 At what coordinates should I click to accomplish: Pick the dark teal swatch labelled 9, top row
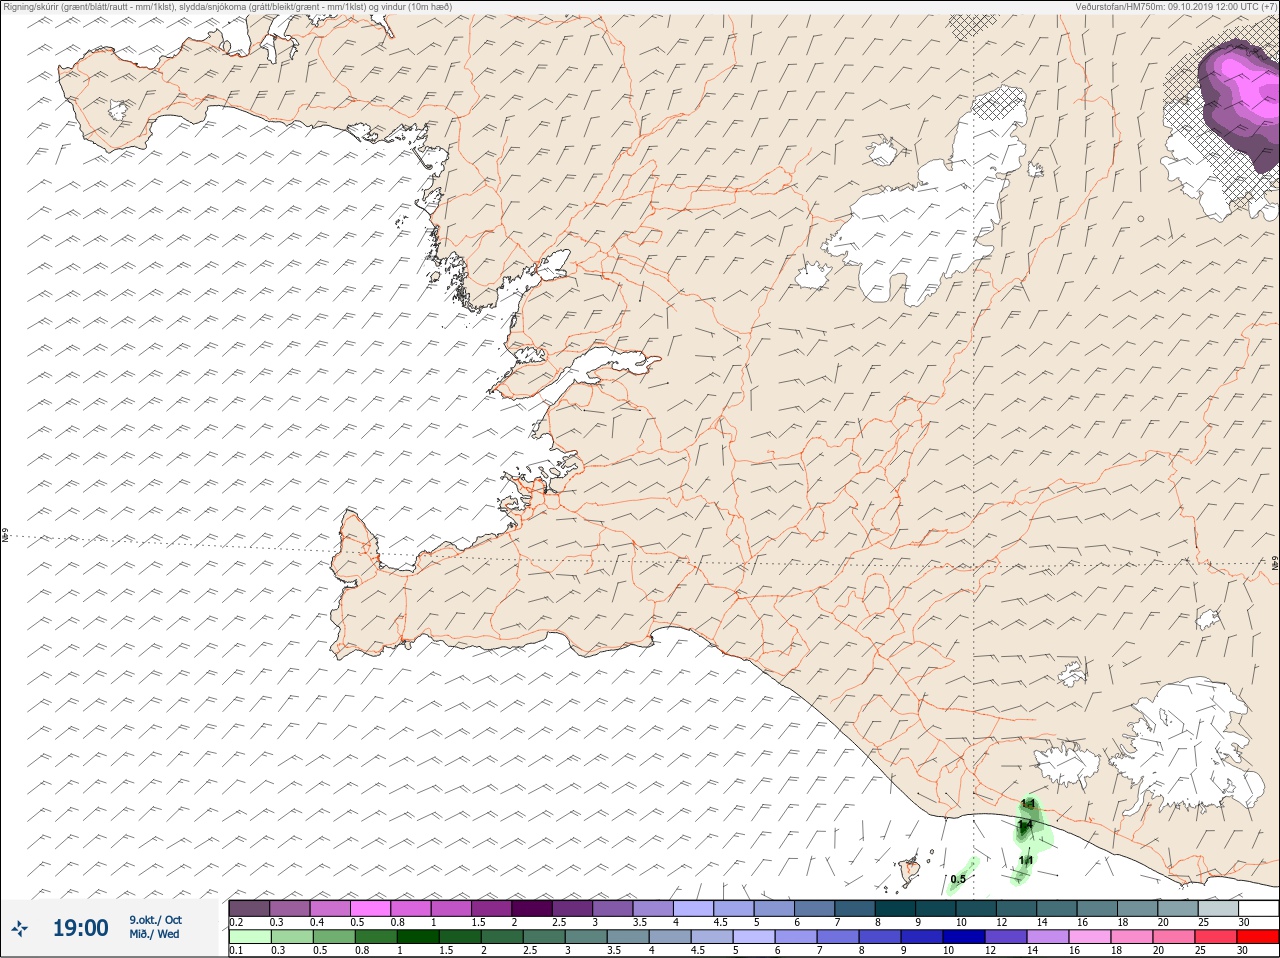pos(936,908)
